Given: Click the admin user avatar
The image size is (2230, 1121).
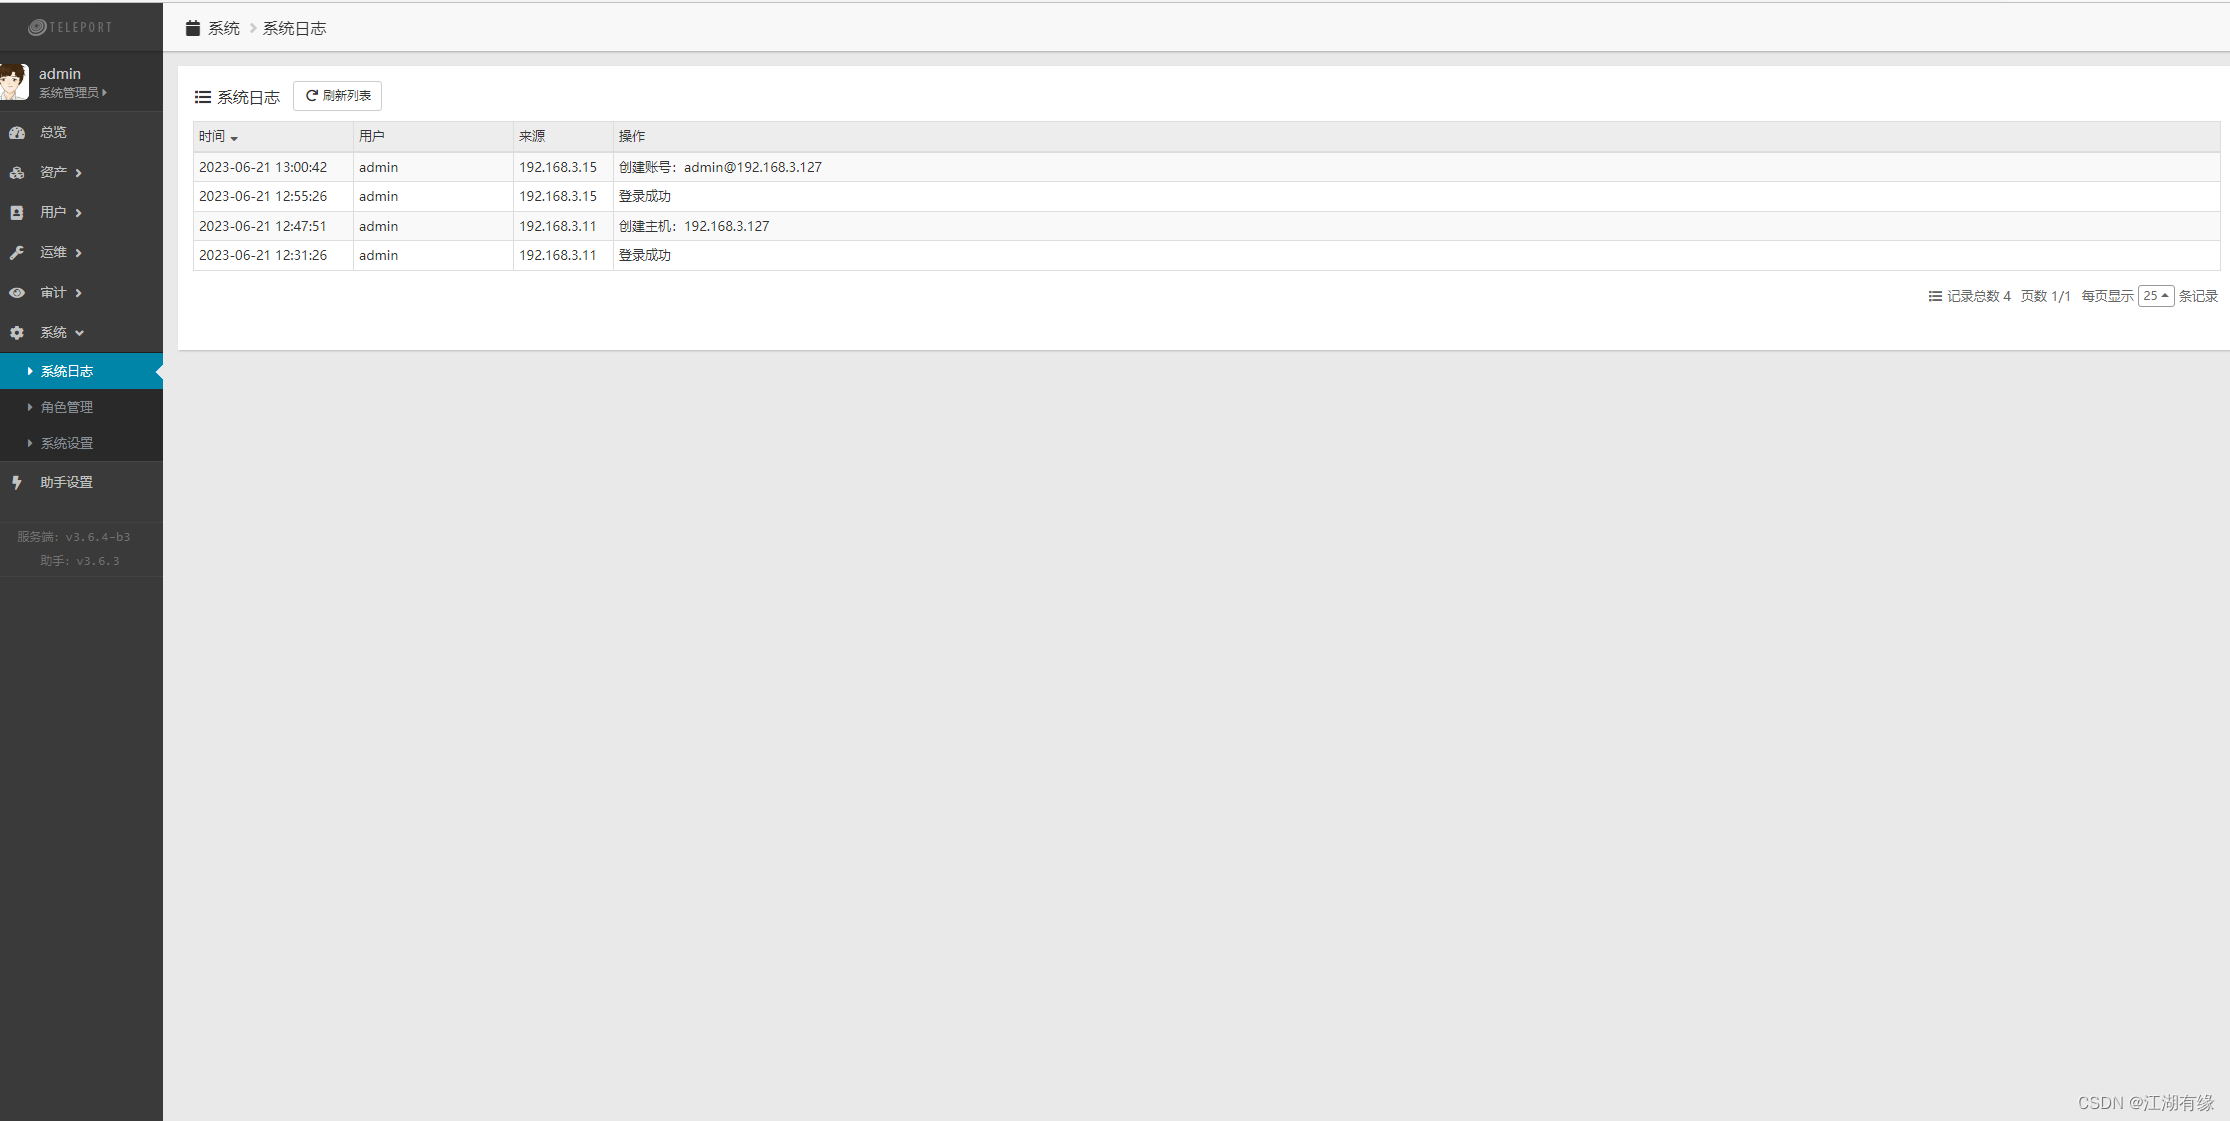Looking at the screenshot, I should pyautogui.click(x=14, y=82).
